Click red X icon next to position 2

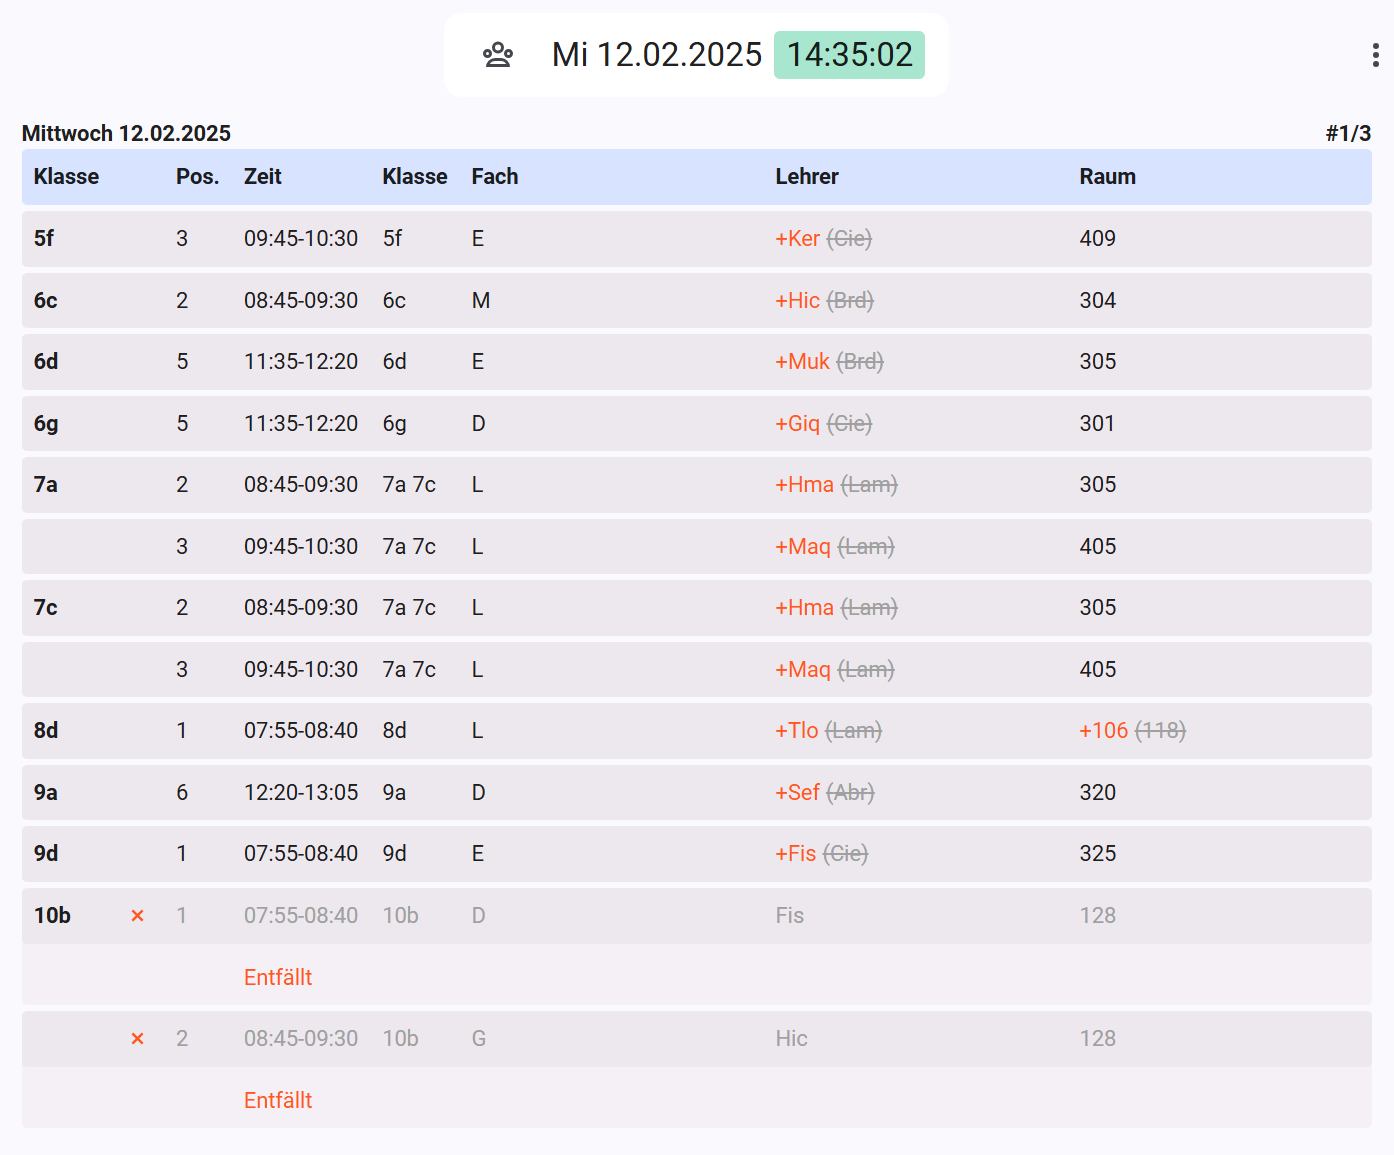(138, 1039)
